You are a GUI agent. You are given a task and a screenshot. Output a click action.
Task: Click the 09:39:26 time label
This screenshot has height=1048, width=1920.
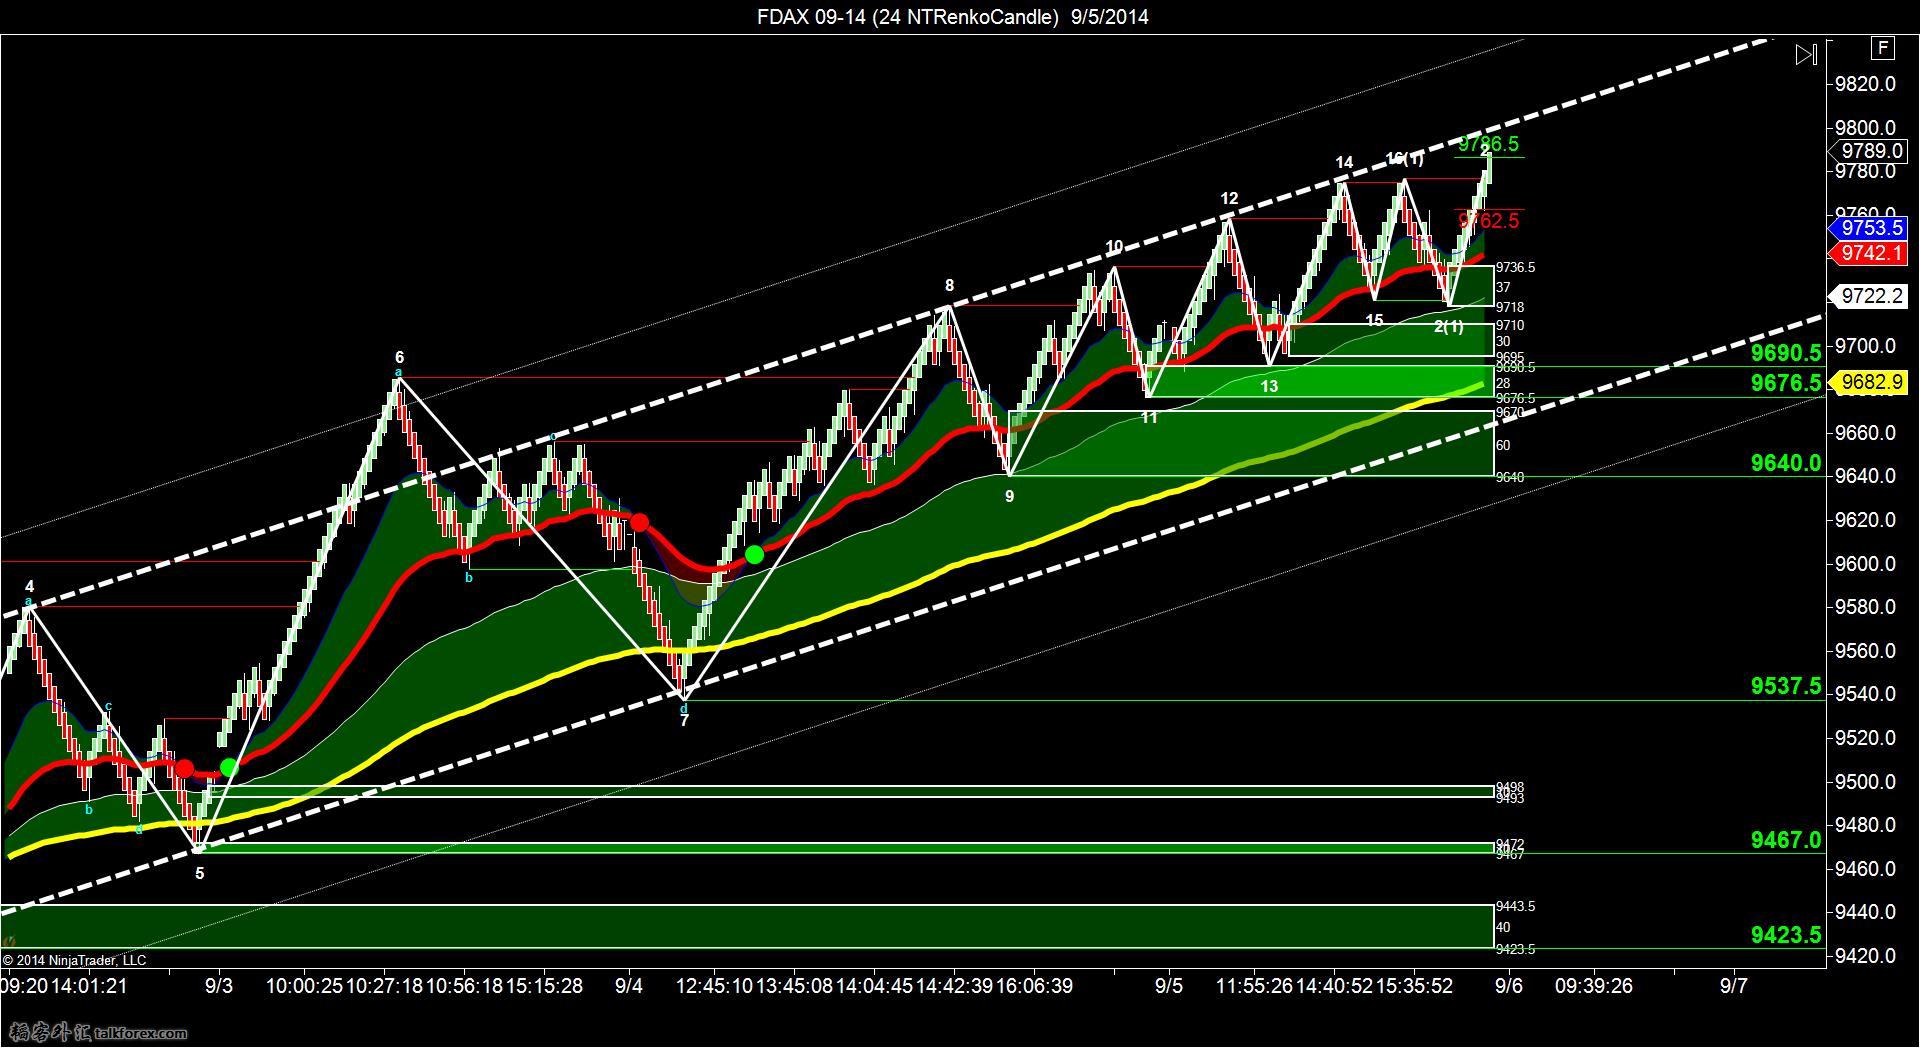coord(1593,986)
